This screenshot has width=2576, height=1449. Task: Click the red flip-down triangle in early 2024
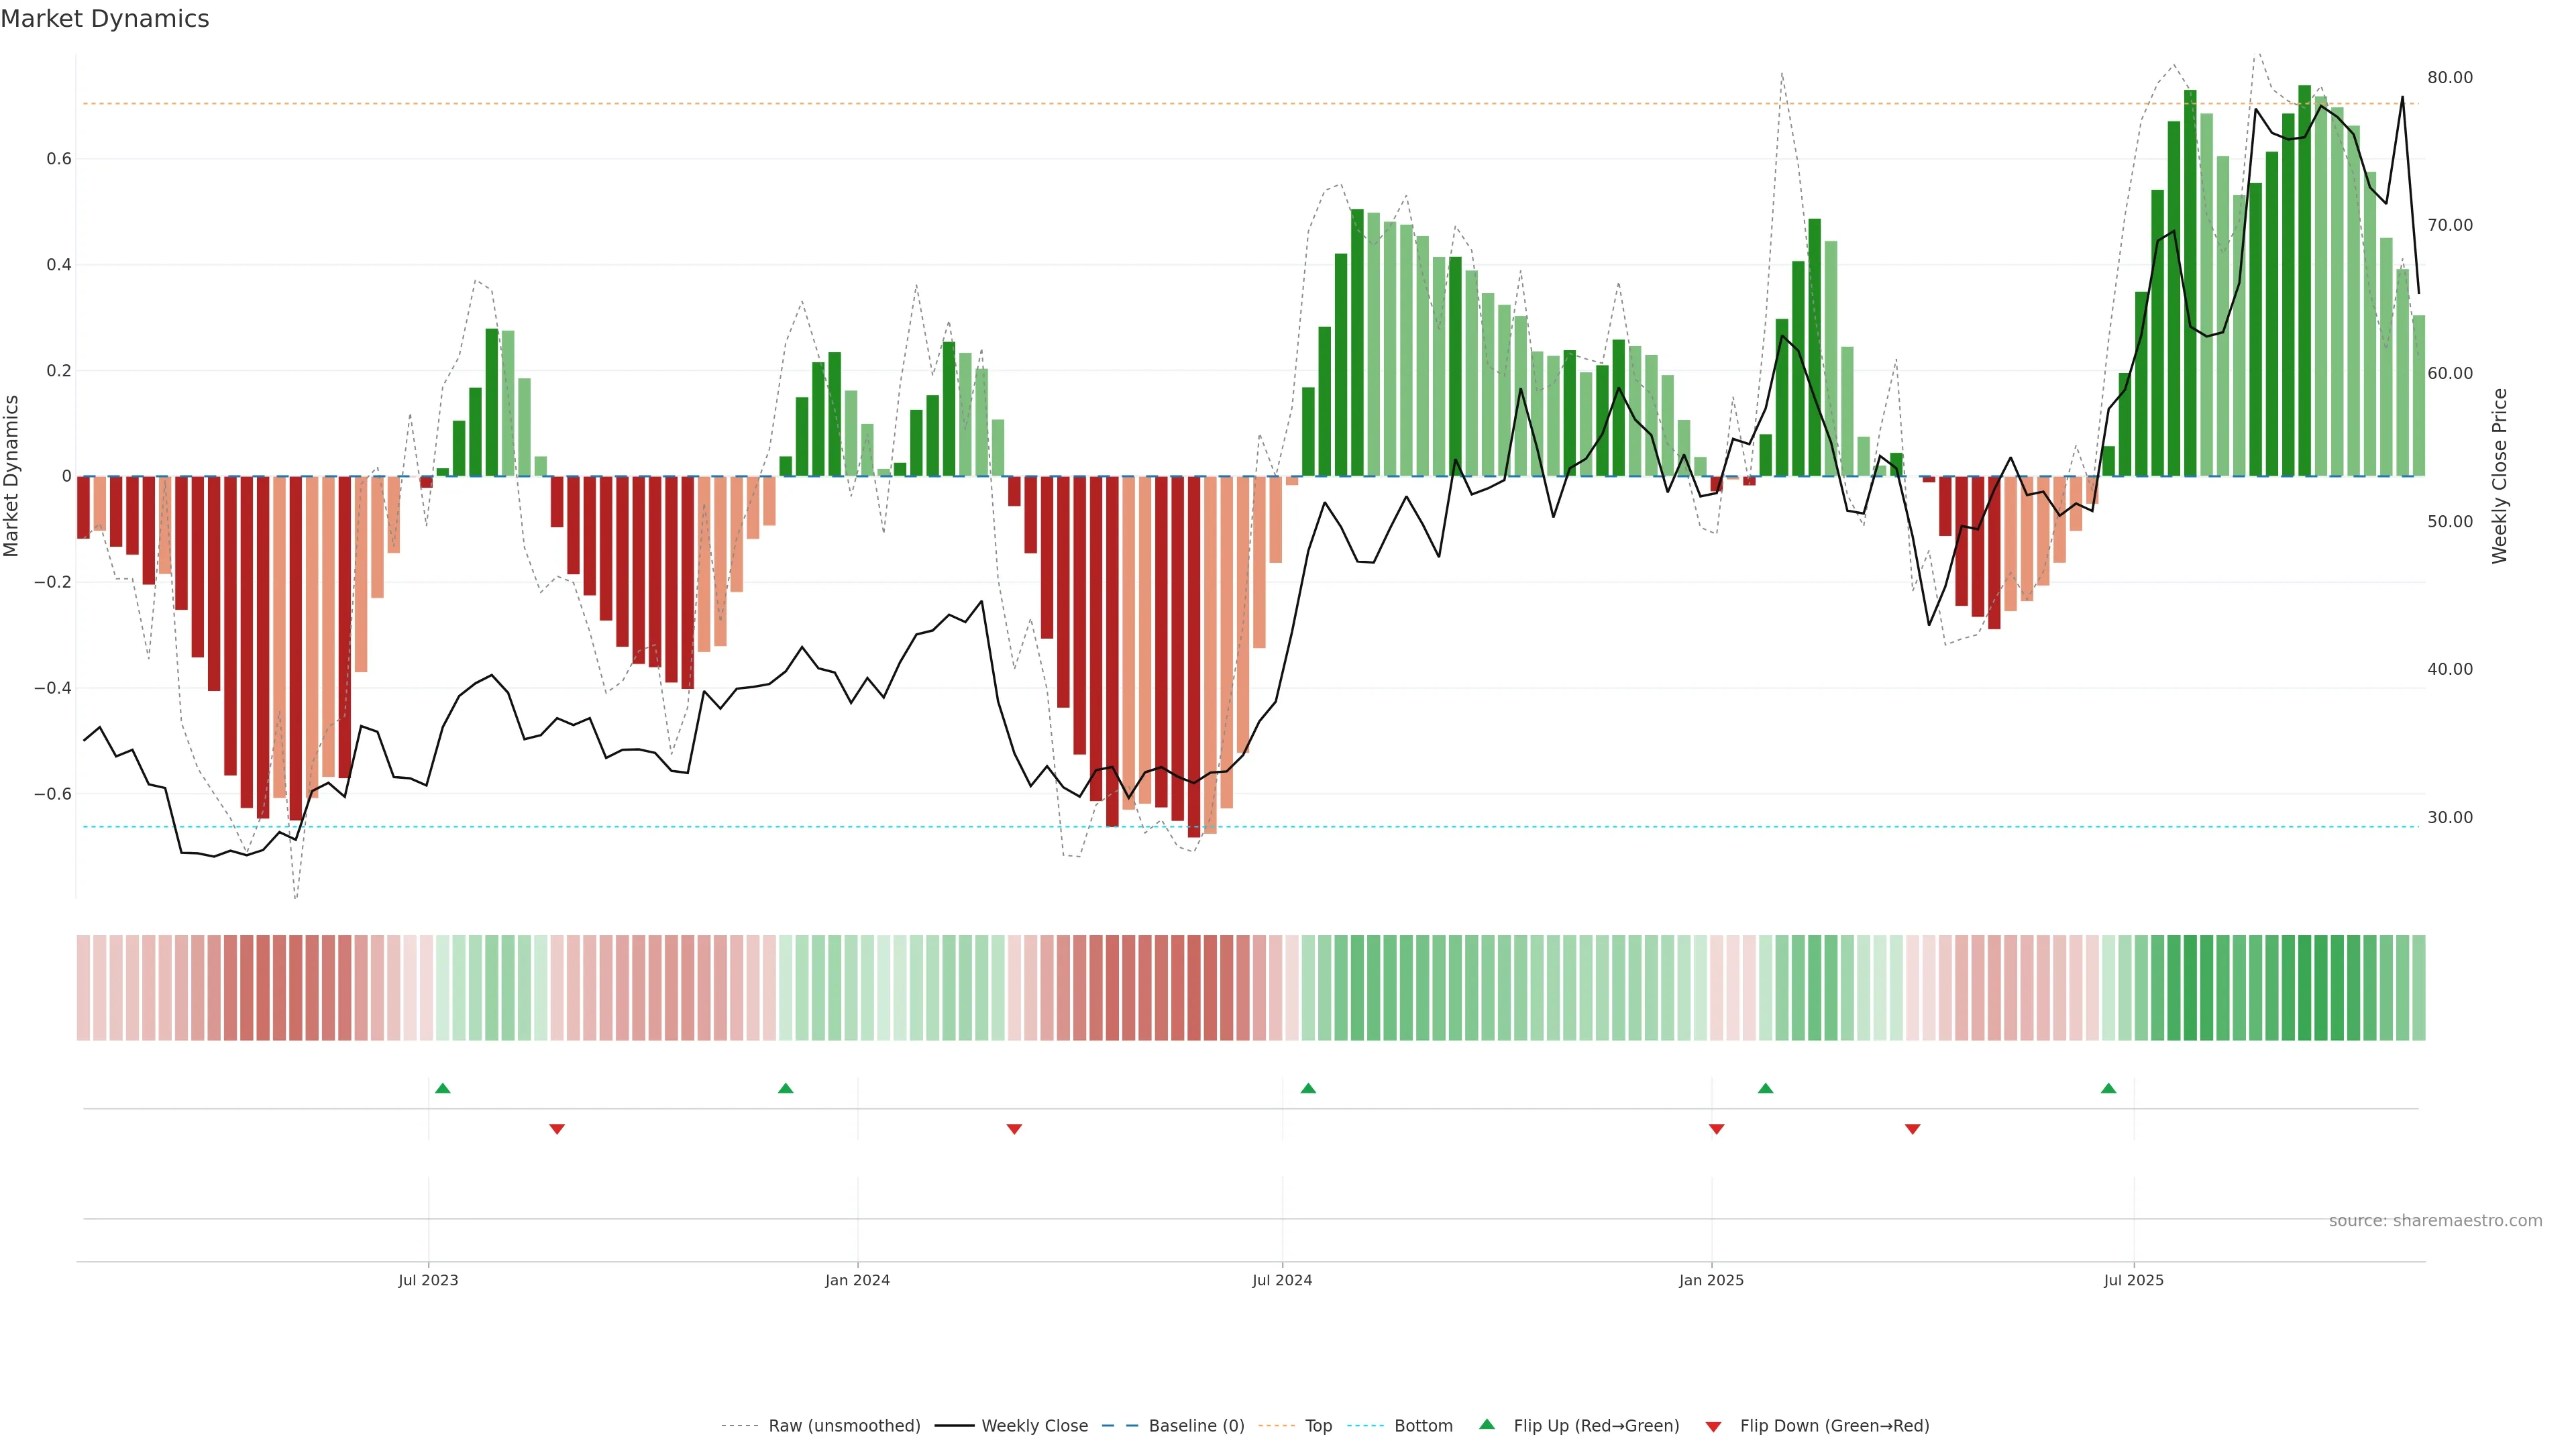coord(1014,1129)
